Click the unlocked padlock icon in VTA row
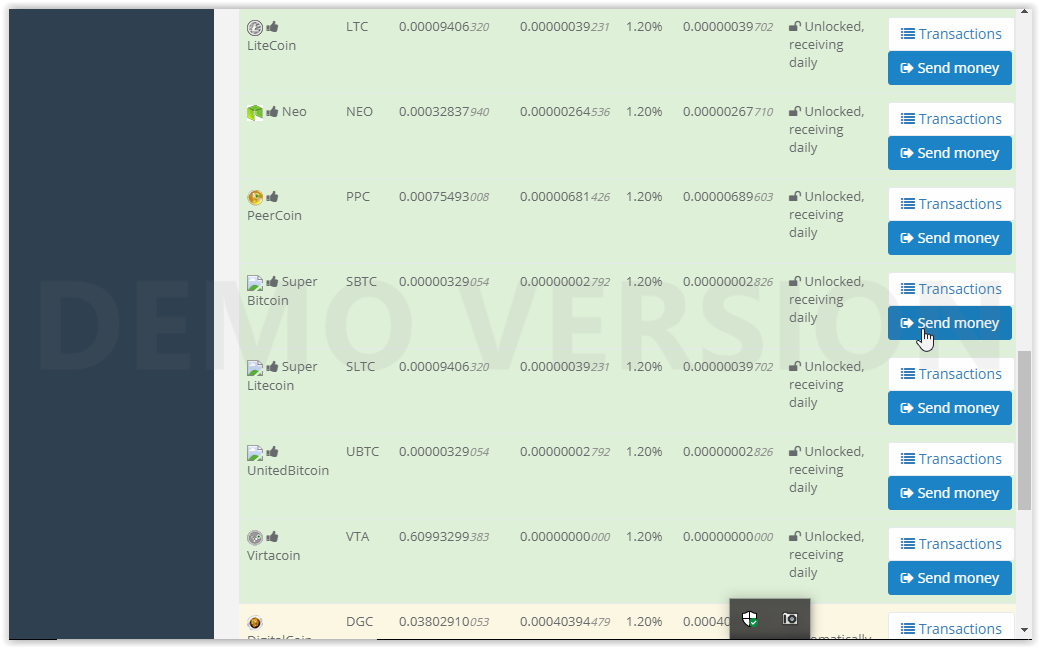The width and height of the screenshot is (1040, 648). (x=795, y=536)
